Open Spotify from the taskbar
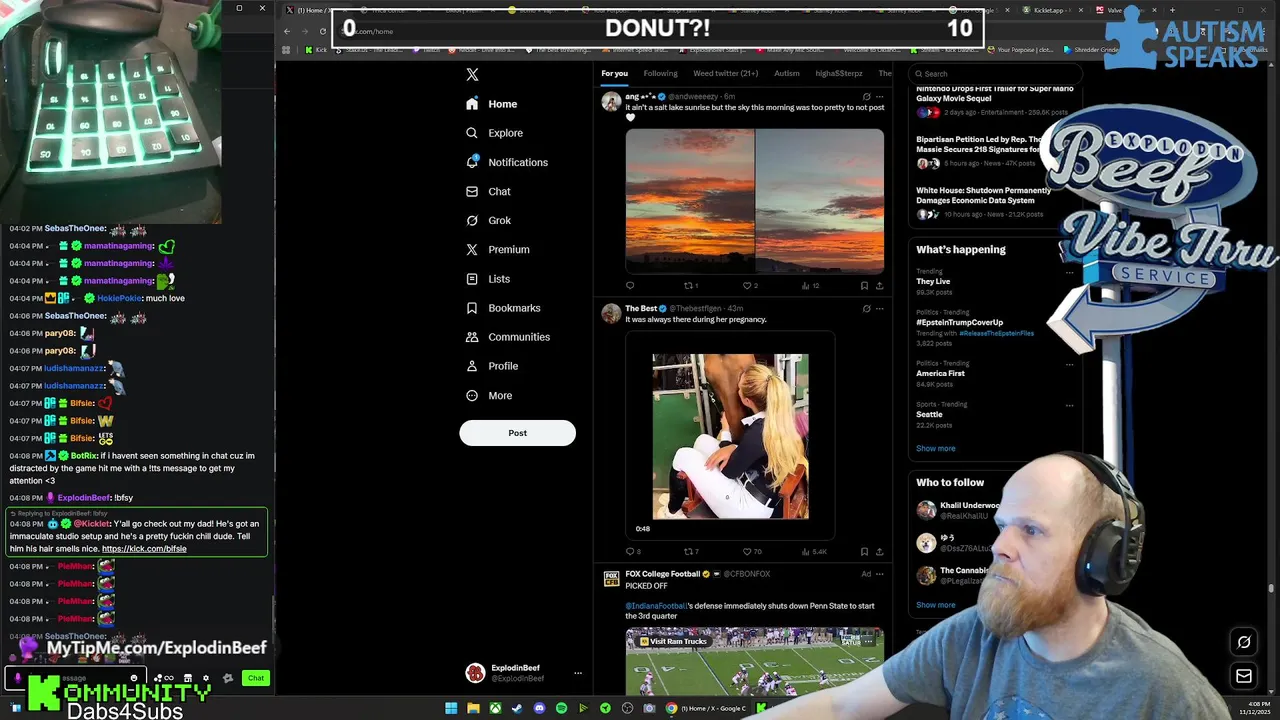This screenshot has height=720, width=1280. point(561,708)
